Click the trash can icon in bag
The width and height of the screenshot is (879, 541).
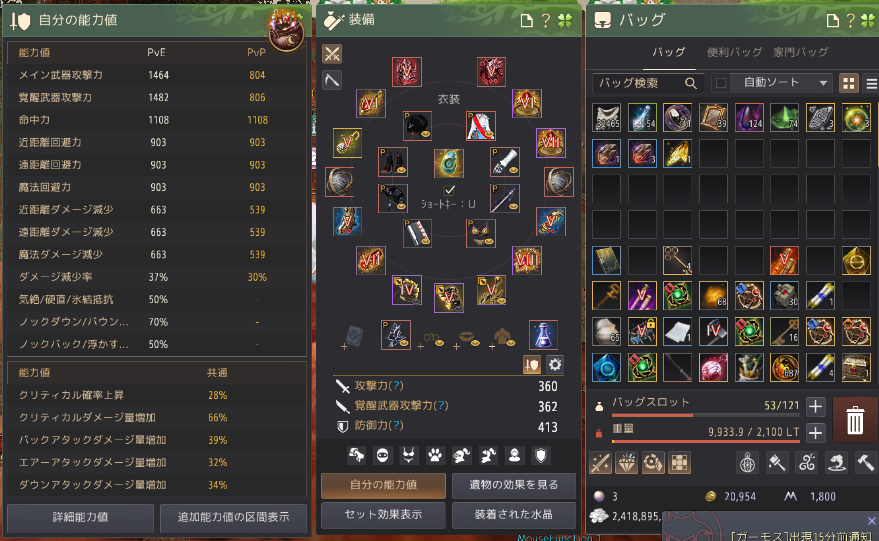pyautogui.click(x=854, y=420)
